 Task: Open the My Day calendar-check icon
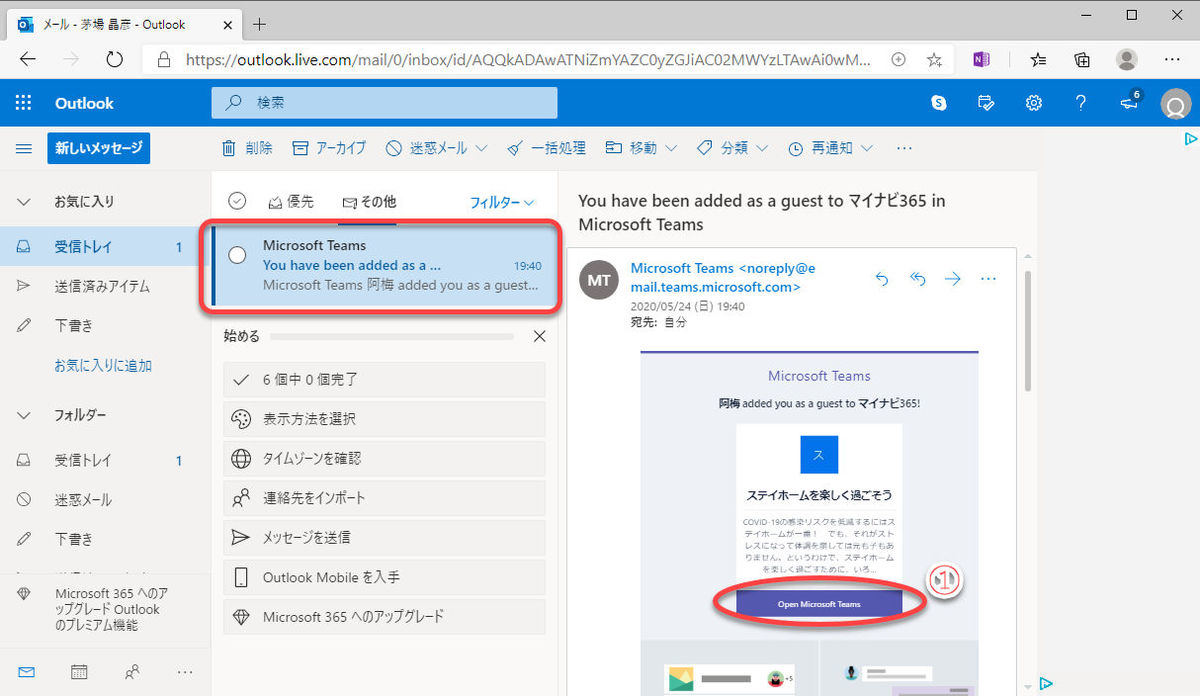tap(987, 103)
